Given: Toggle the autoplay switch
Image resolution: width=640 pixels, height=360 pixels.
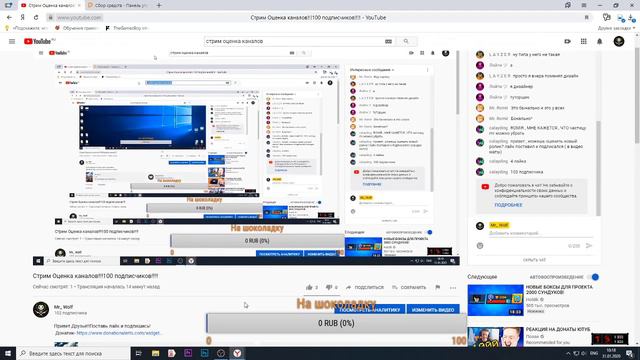Looking at the screenshot, I should click(594, 277).
